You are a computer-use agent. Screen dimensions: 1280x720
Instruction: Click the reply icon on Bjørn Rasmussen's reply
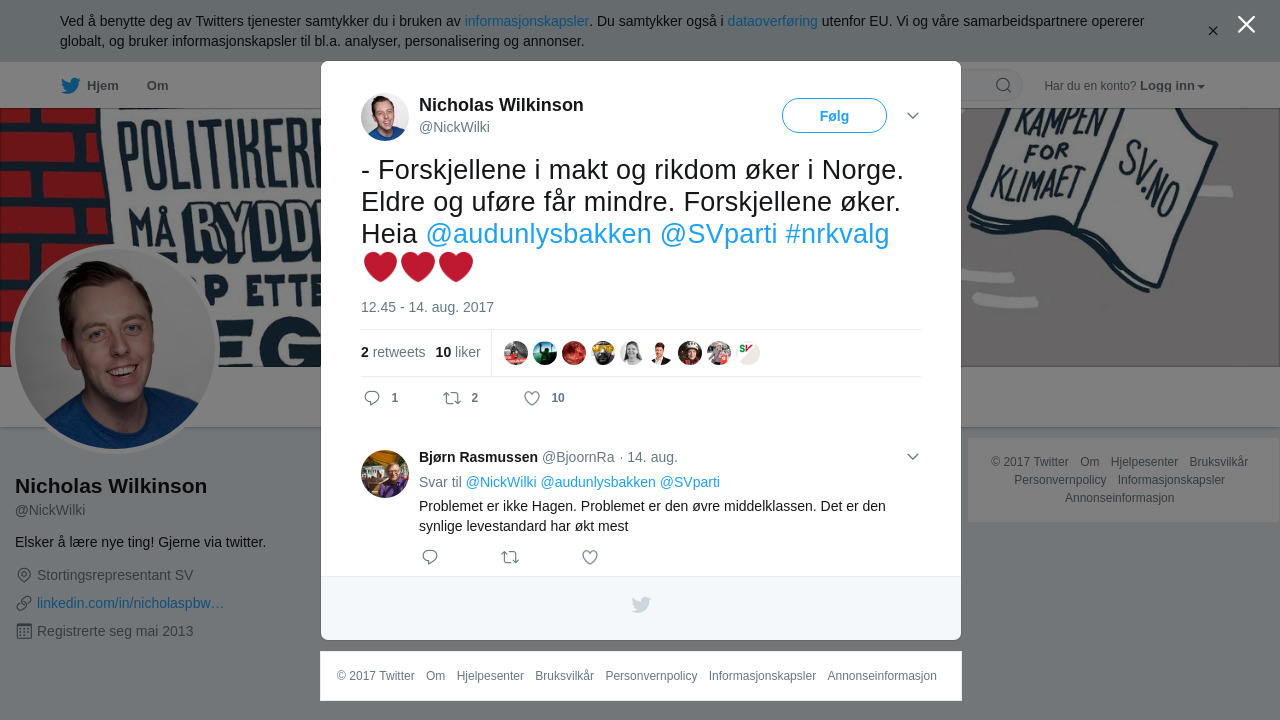430,557
